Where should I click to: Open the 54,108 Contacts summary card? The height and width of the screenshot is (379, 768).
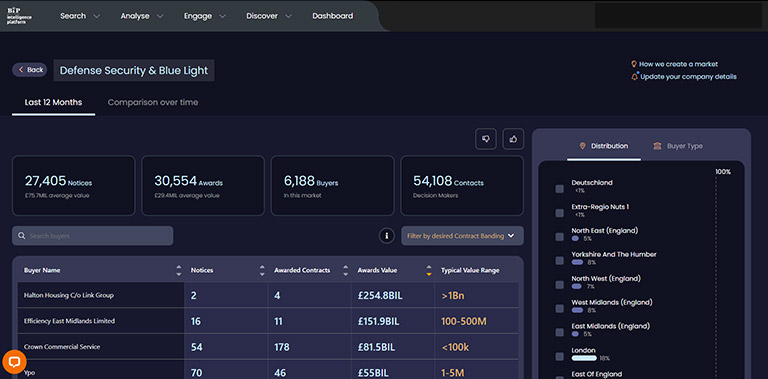[x=462, y=186]
